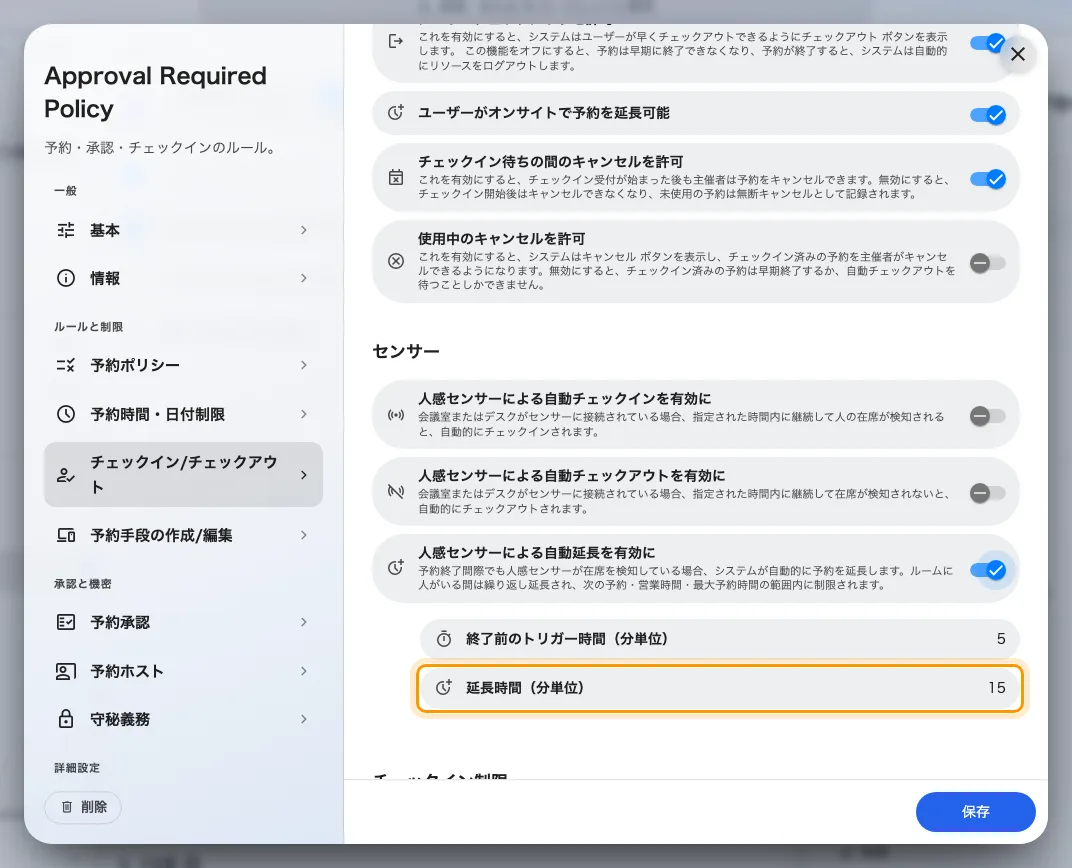
Task: Click the checklist icon beside 予約承認
Action: tap(66, 622)
